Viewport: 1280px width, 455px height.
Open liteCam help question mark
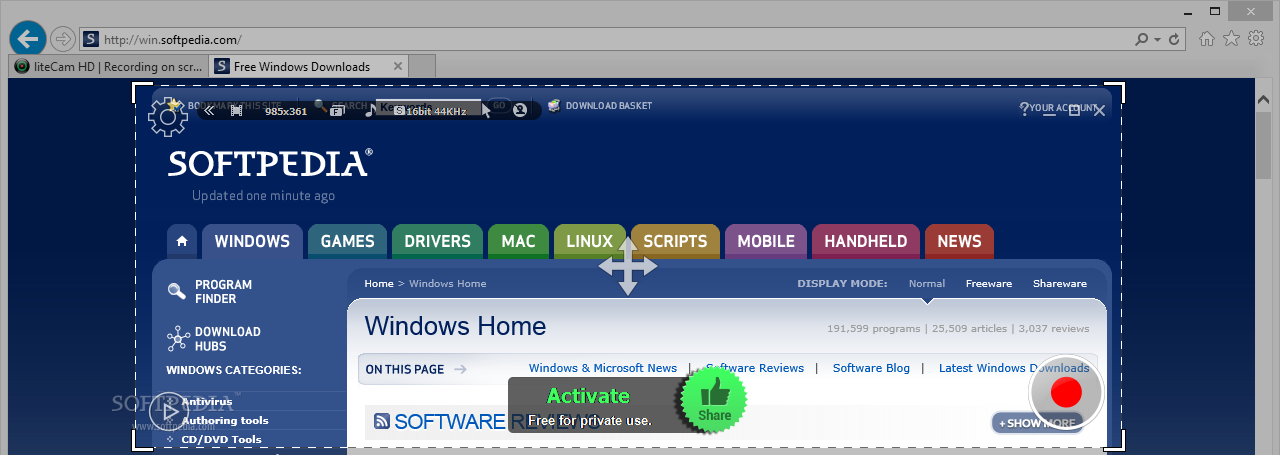1024,109
